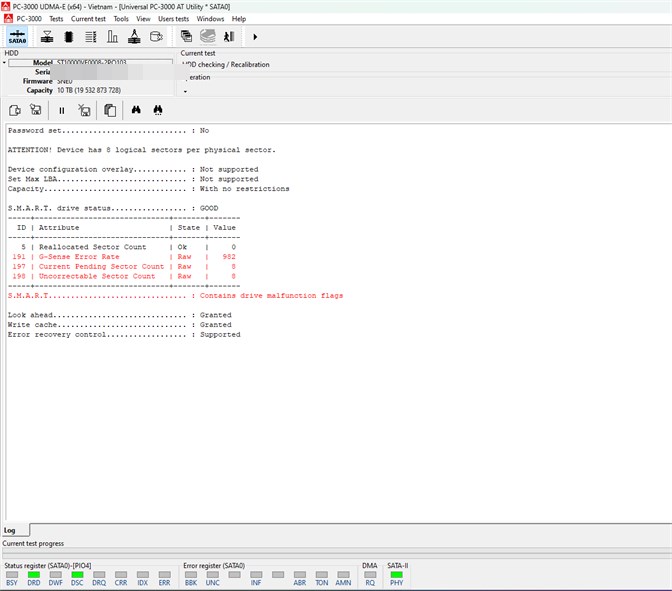672x591 pixels.
Task: Open the Tools menu
Action: tap(121, 19)
